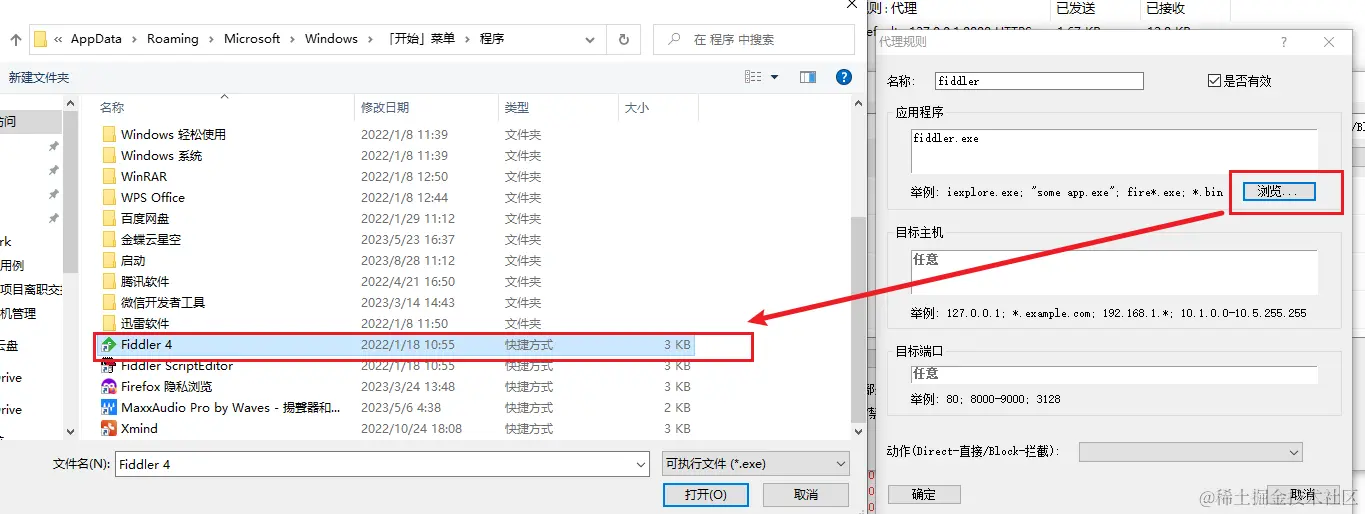Click 新建文件夹 button
Screen dimensions: 1365x514
(x=39, y=77)
